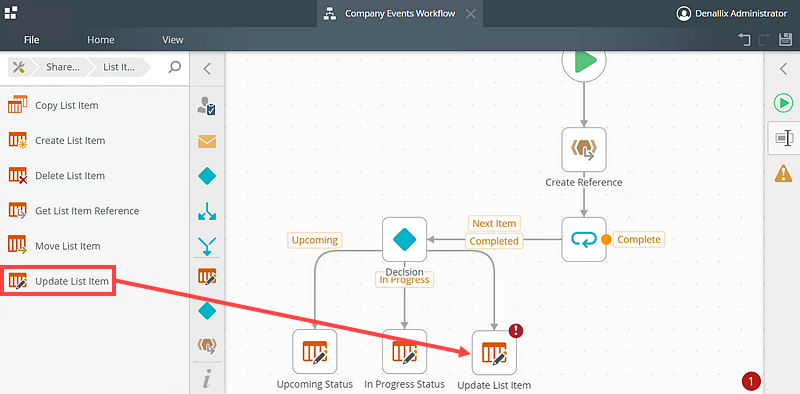Open the View menu
The width and height of the screenshot is (800, 394).
[x=172, y=40]
